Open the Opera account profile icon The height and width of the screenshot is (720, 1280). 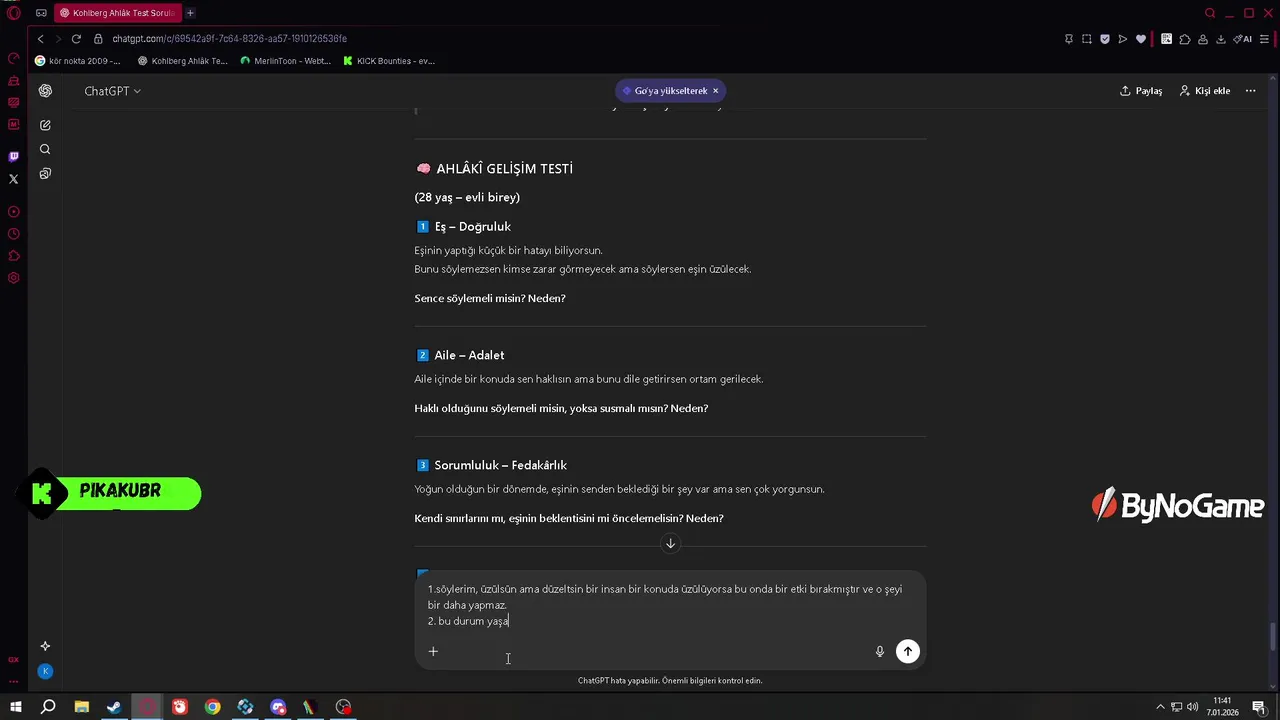point(1203,39)
